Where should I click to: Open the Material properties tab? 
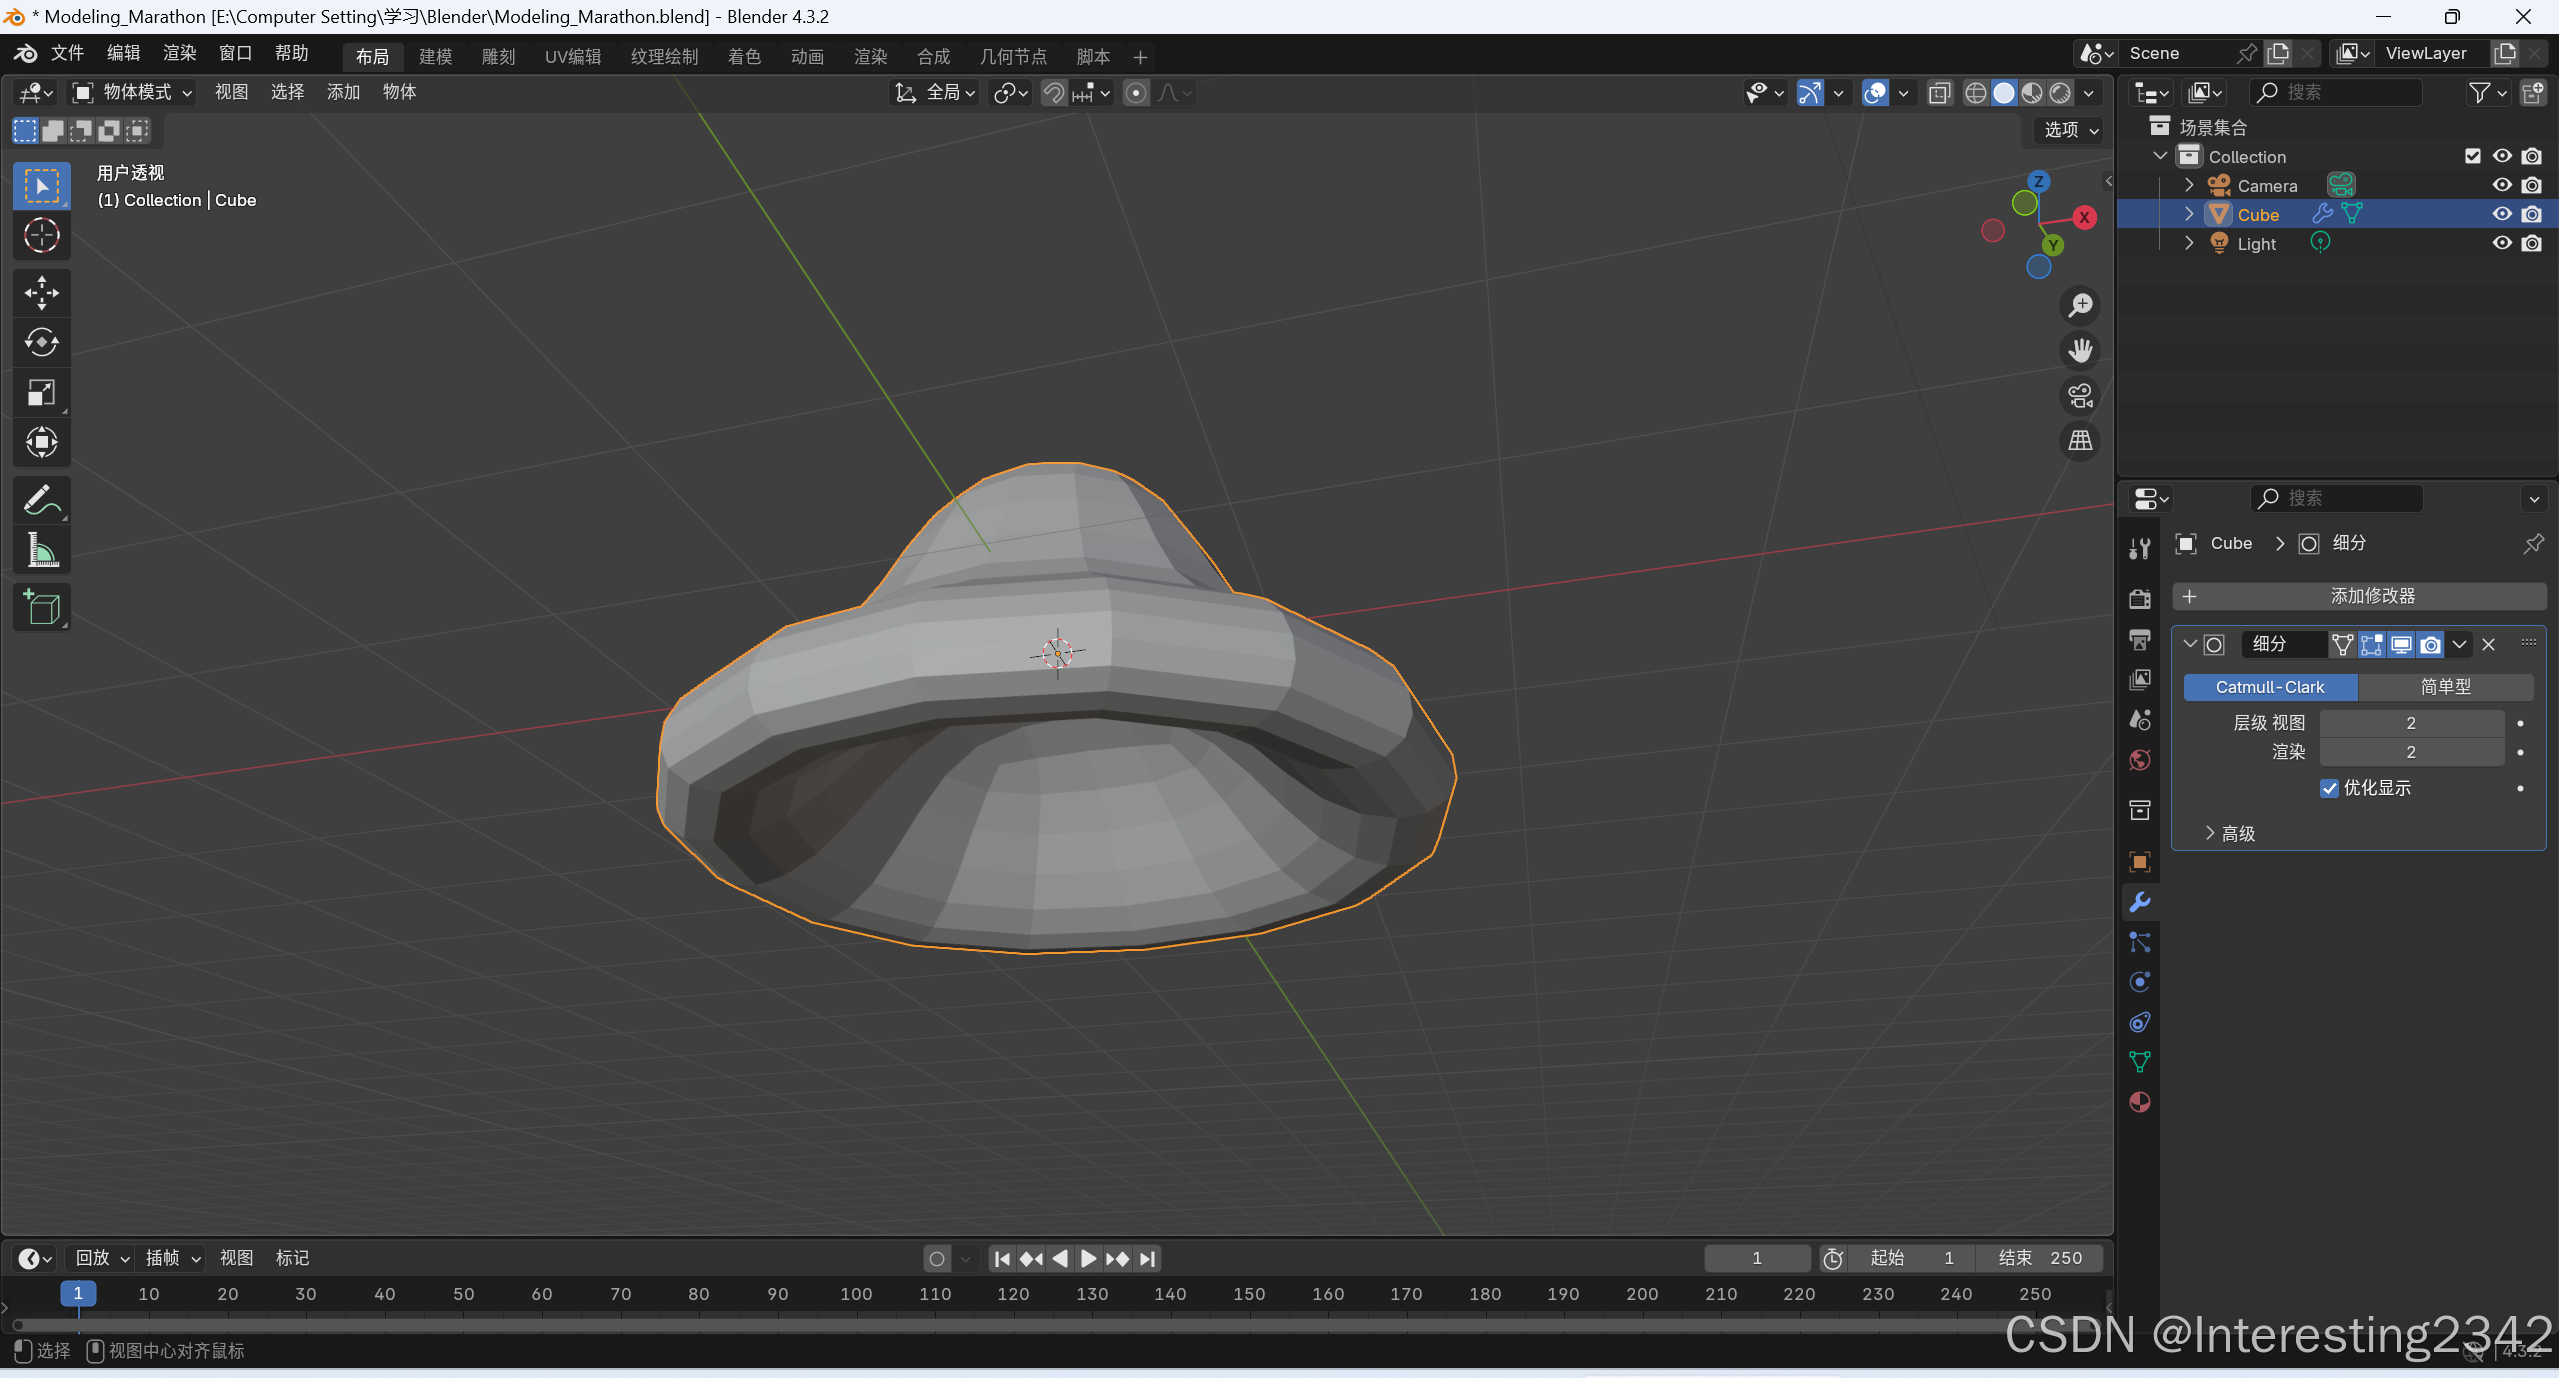point(2139,1102)
